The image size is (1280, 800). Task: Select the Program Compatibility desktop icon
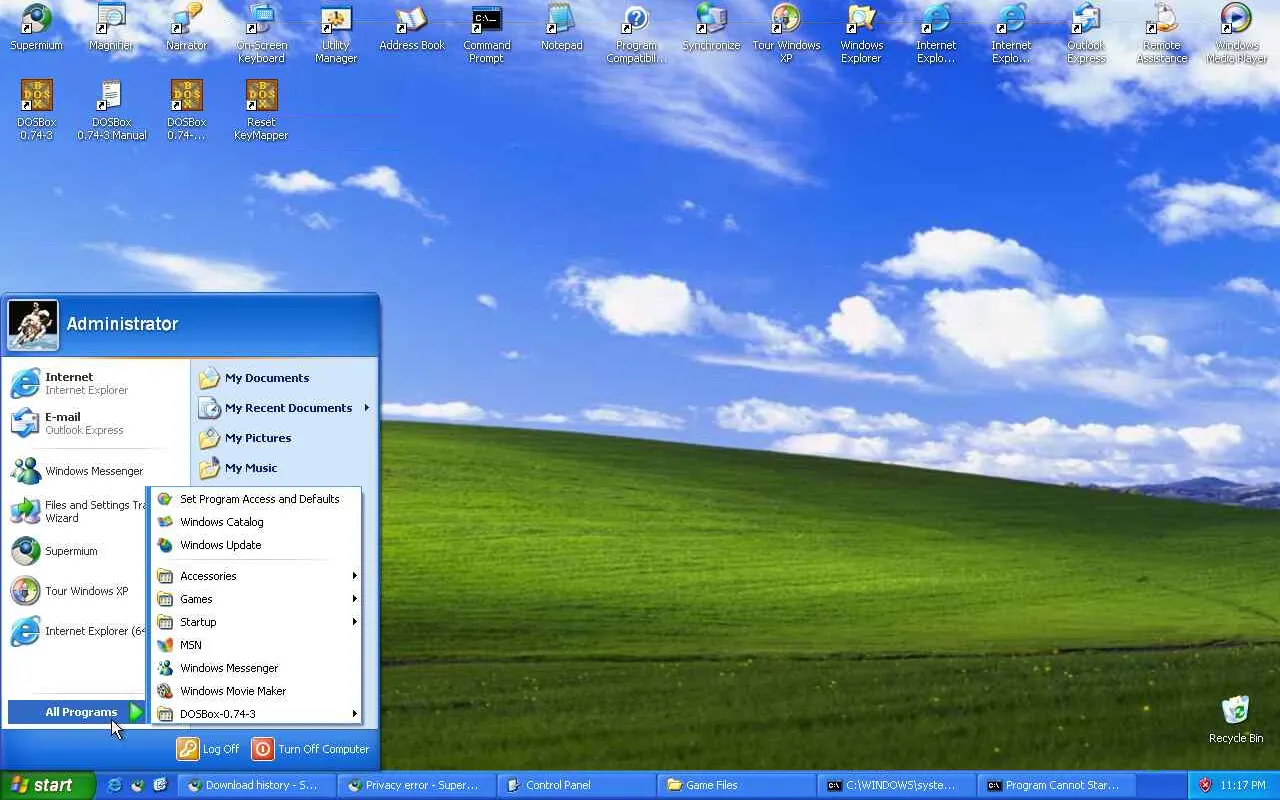pos(636,34)
